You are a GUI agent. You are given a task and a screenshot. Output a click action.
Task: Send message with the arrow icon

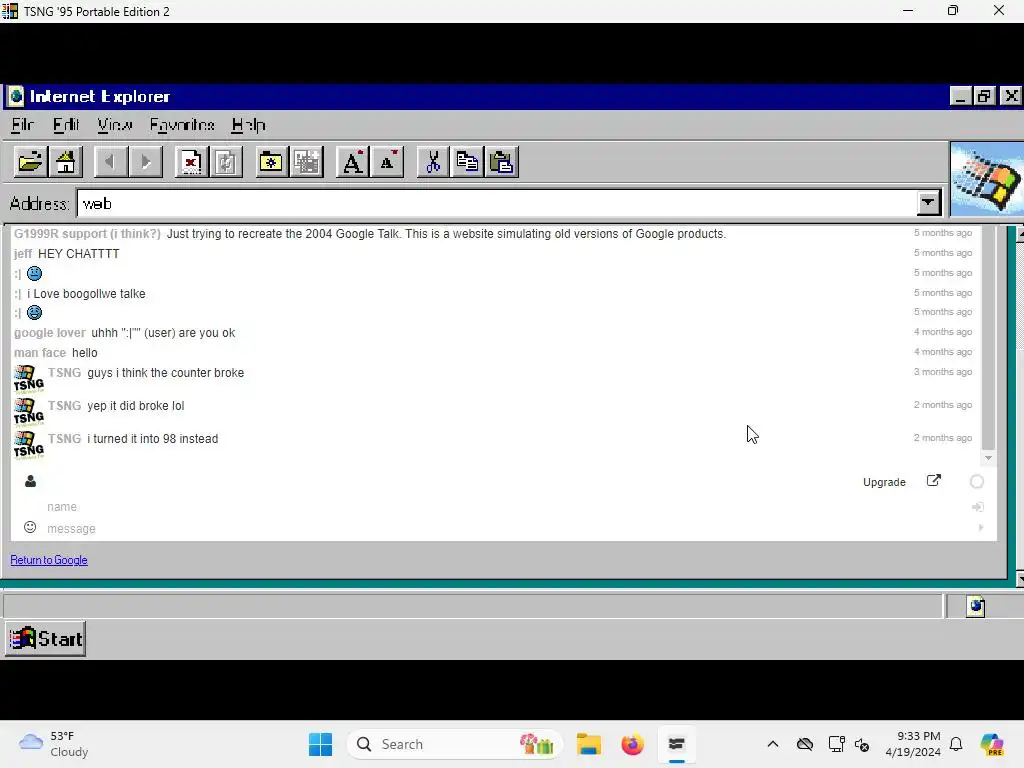click(x=981, y=528)
